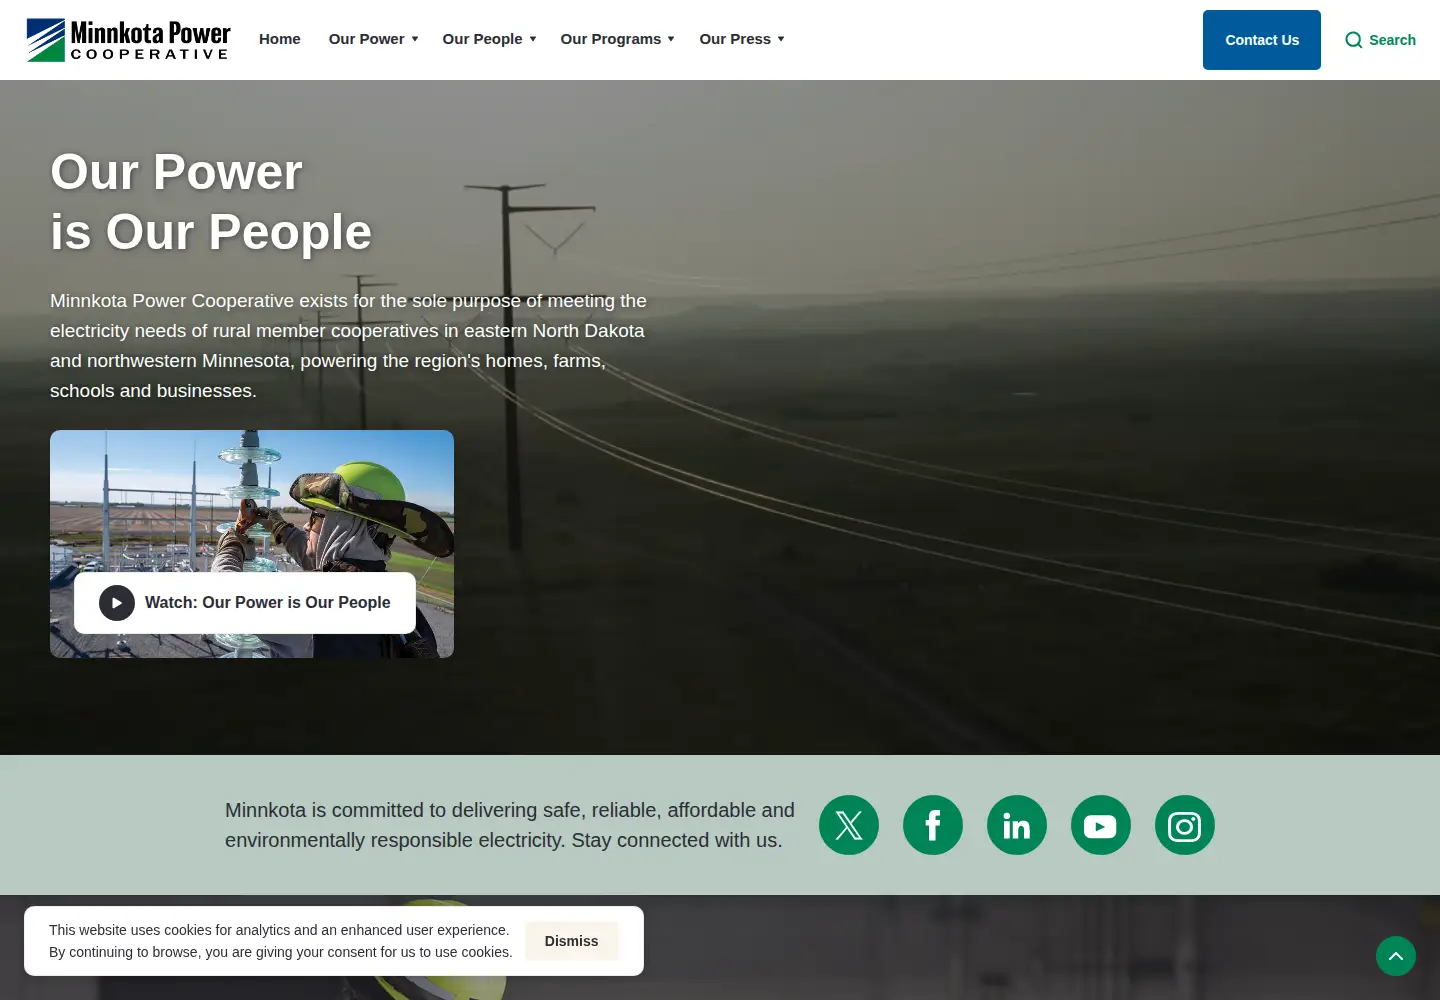Go to the Home menu item
The height and width of the screenshot is (1000, 1440).
tap(280, 39)
